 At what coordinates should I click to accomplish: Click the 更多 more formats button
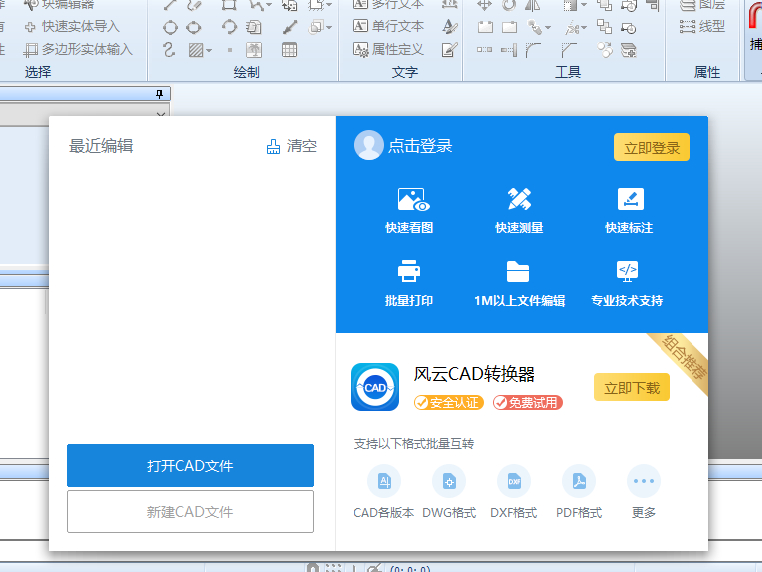coord(643,491)
